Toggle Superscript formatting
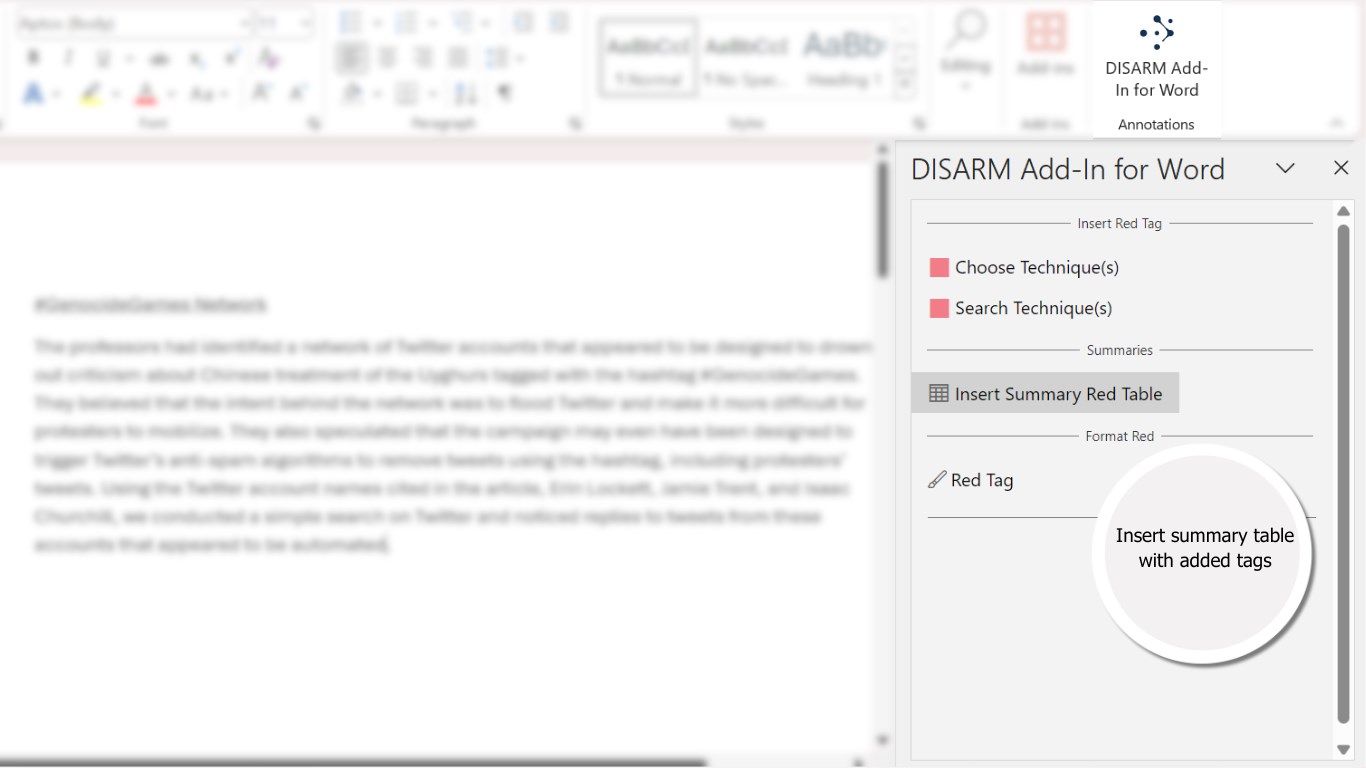Image resolution: width=1366 pixels, height=768 pixels. coord(231,58)
